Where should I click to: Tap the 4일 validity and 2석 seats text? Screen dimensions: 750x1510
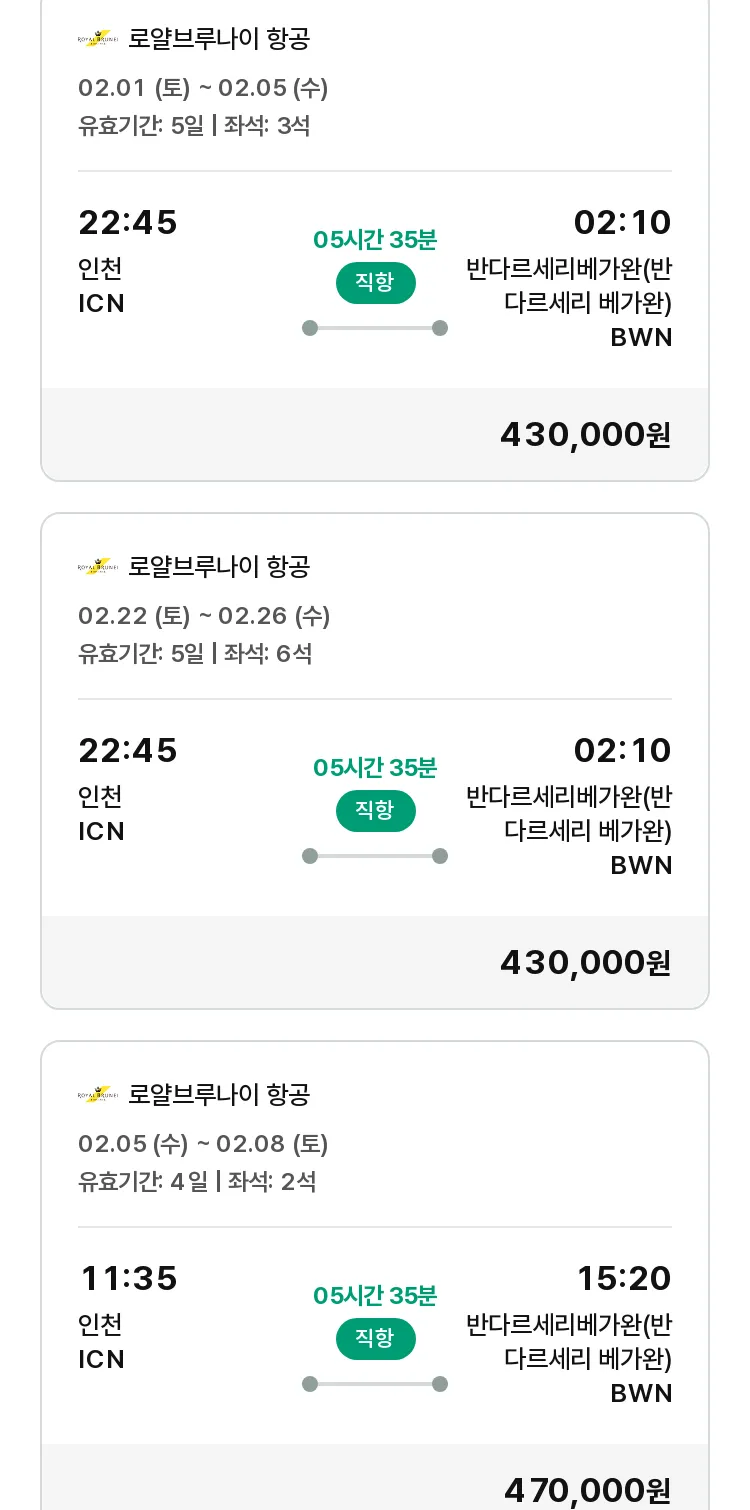pos(197,1182)
